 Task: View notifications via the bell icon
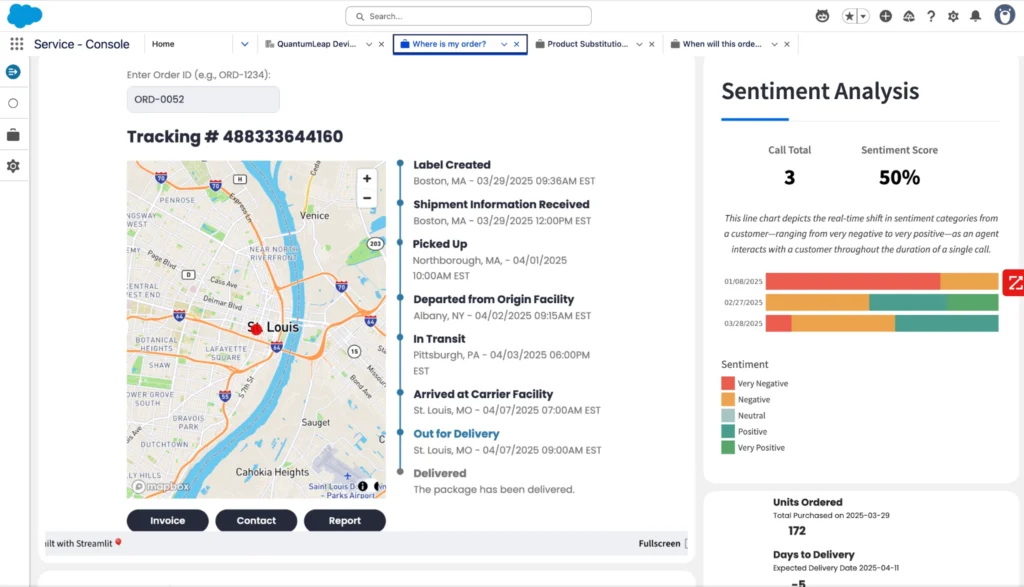(x=976, y=16)
